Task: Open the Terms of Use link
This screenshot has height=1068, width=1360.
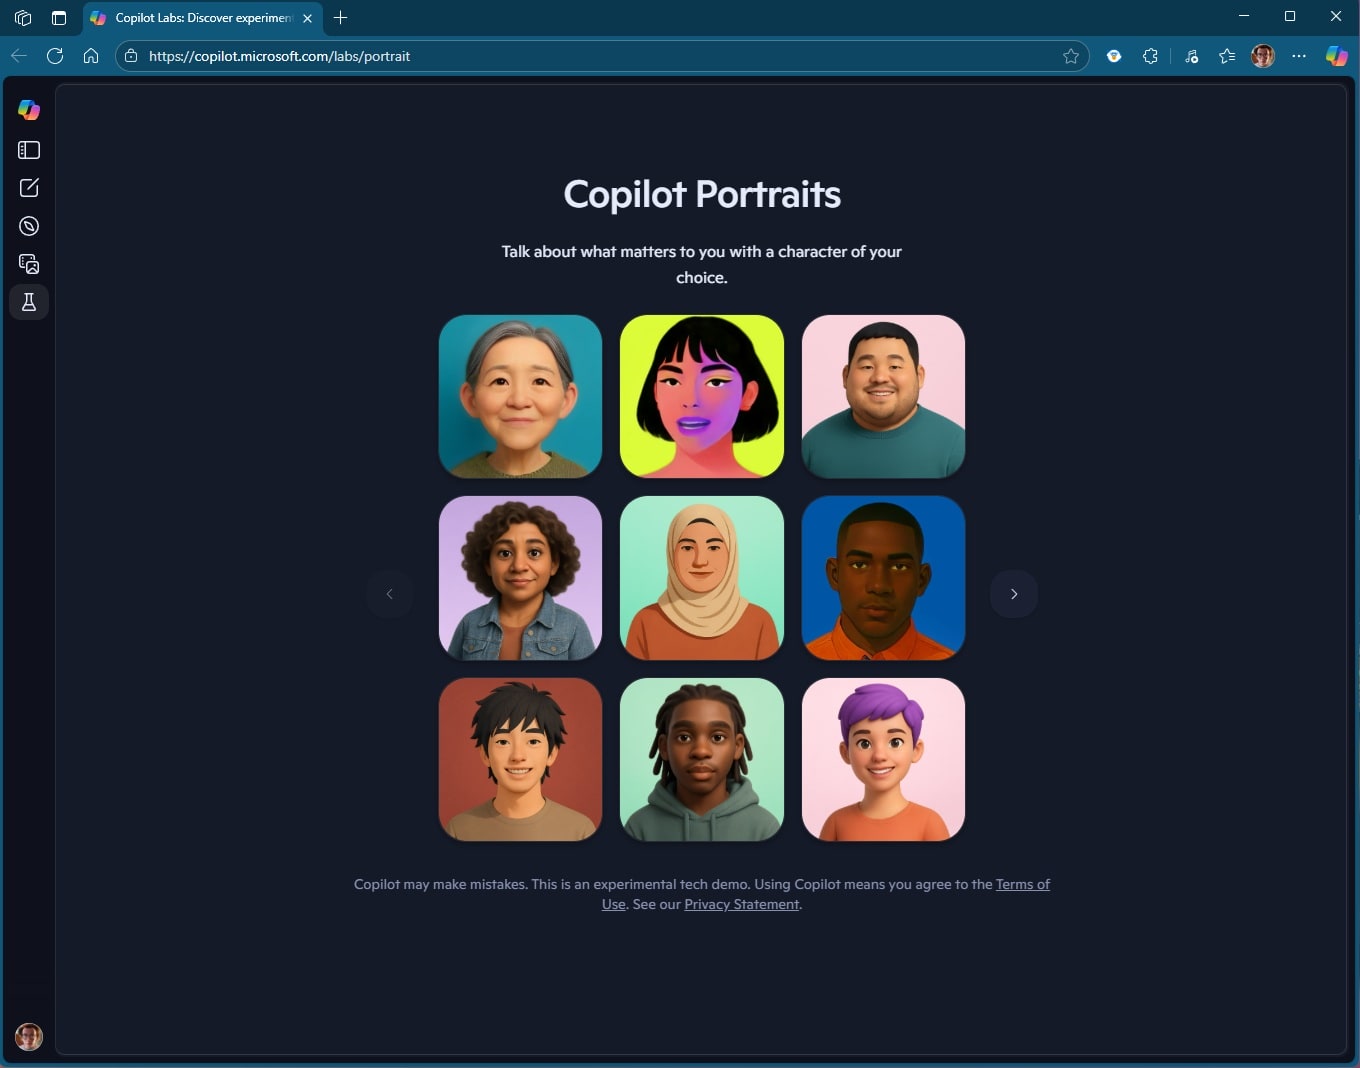Action: [1022, 884]
